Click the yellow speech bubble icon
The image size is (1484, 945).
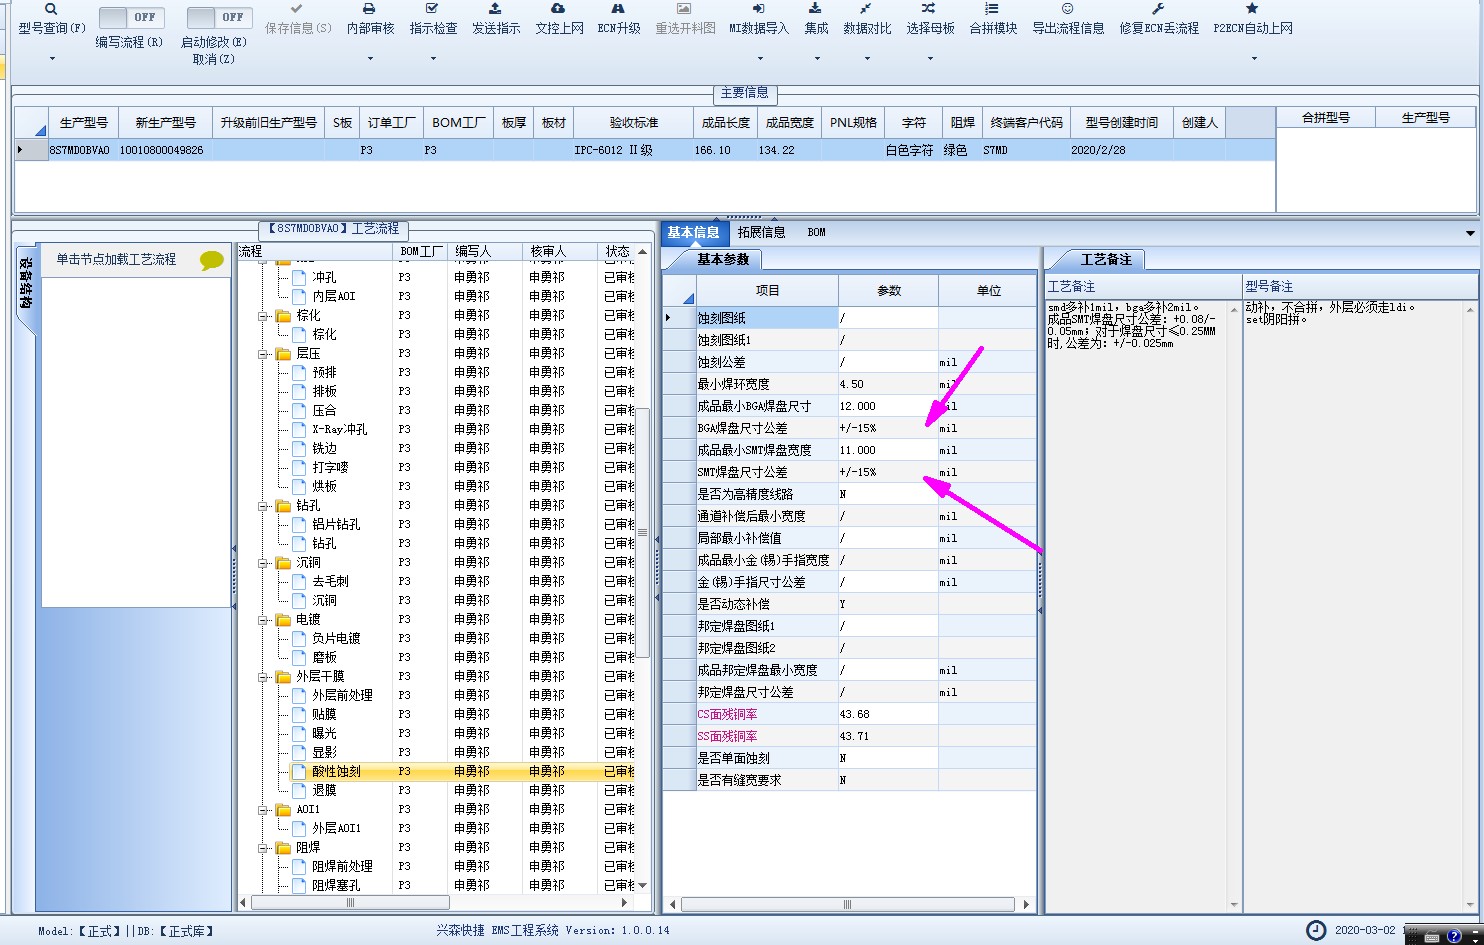coord(212,260)
